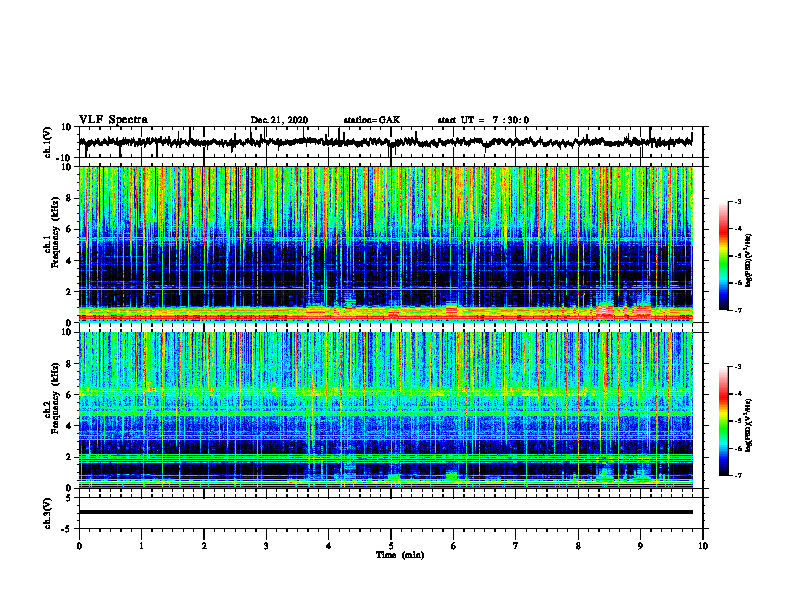Click Time axis tick label "3"
Screen dimensions: 792x612
[266, 546]
